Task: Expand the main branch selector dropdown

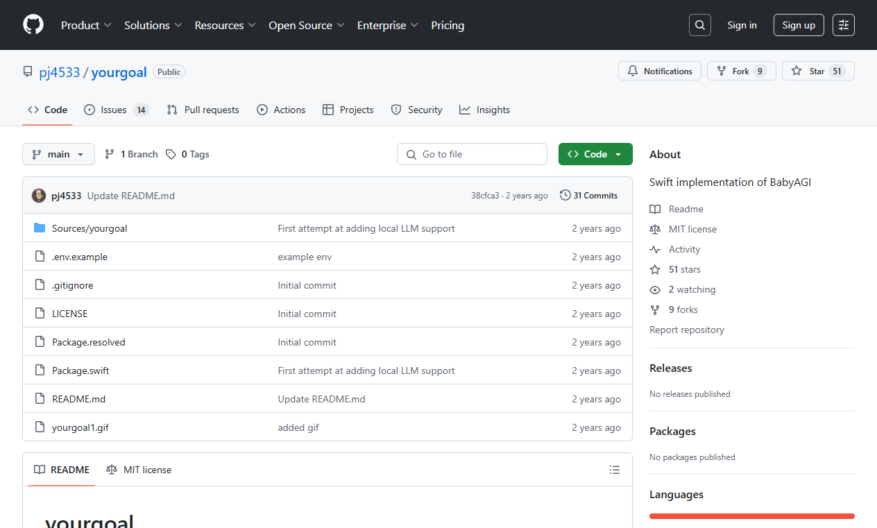Action: coord(58,154)
